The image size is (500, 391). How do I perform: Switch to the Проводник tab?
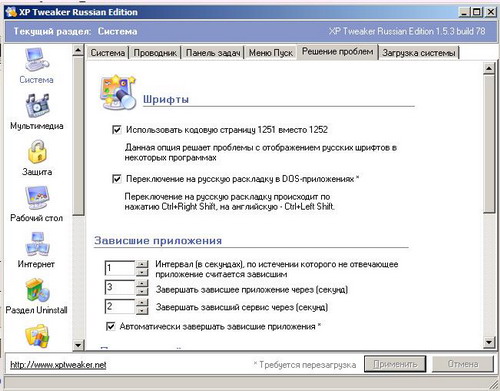click(x=155, y=53)
